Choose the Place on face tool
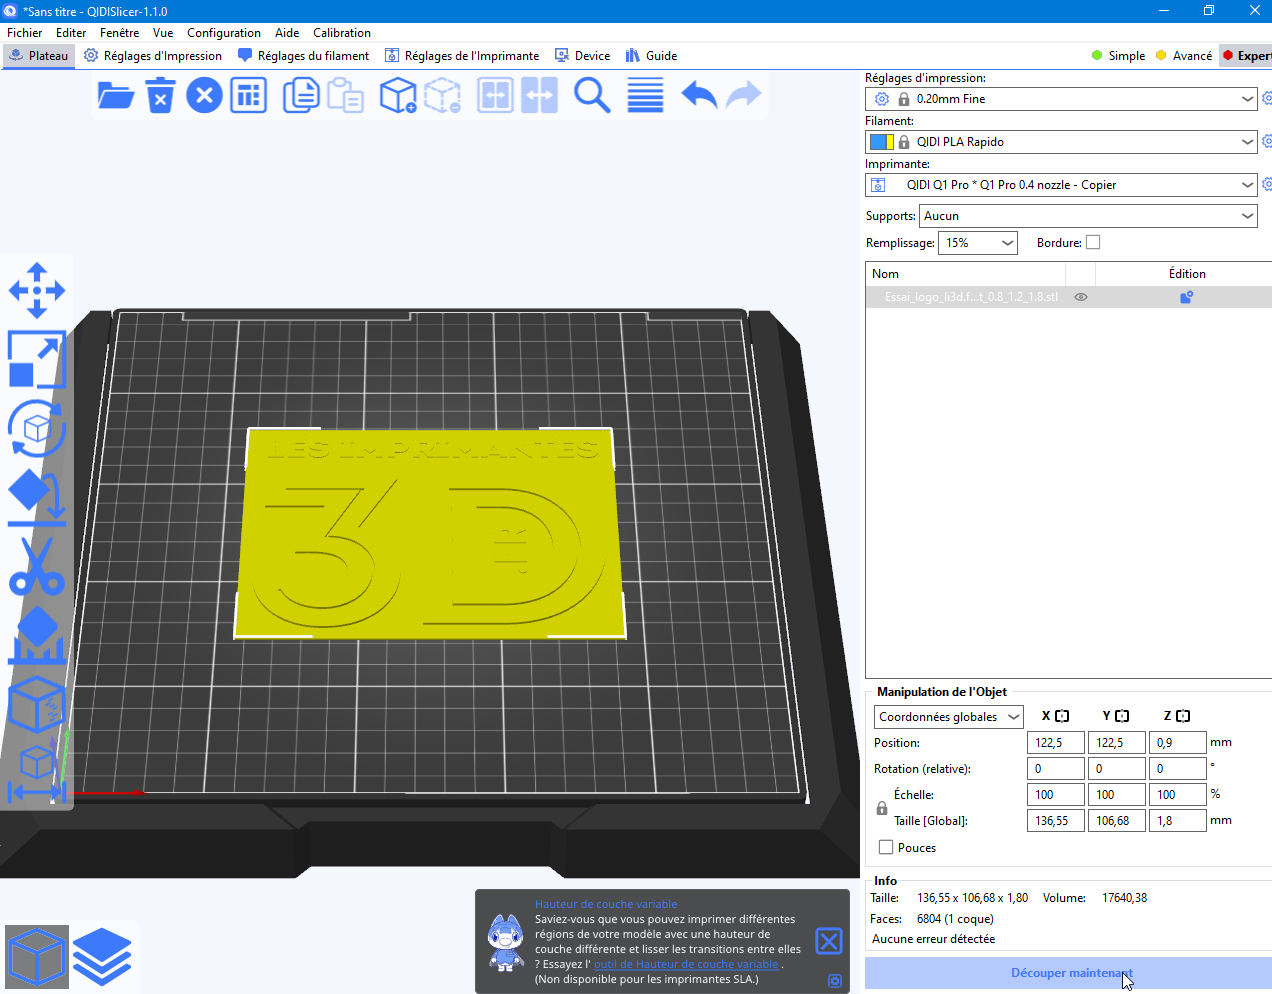 click(37, 497)
